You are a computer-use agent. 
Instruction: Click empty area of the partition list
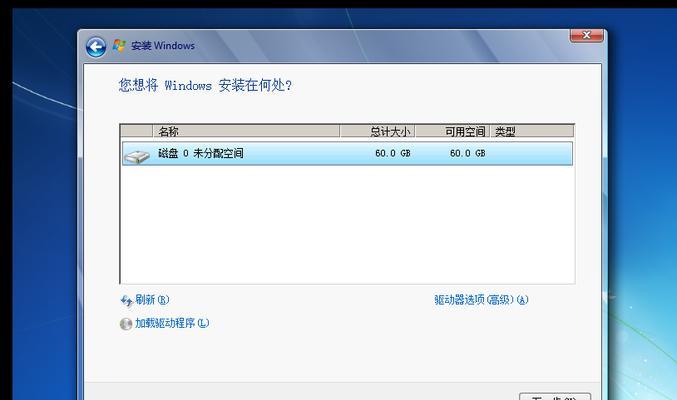(347, 225)
